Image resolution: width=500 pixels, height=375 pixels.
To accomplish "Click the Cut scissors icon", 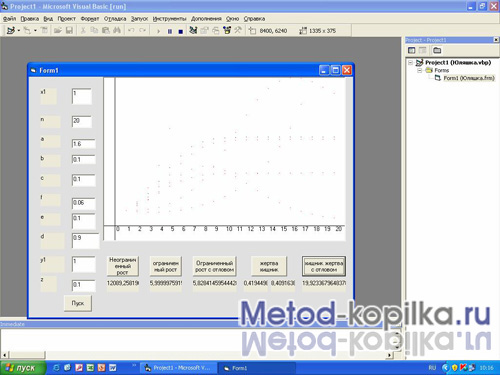I will 83,31.
